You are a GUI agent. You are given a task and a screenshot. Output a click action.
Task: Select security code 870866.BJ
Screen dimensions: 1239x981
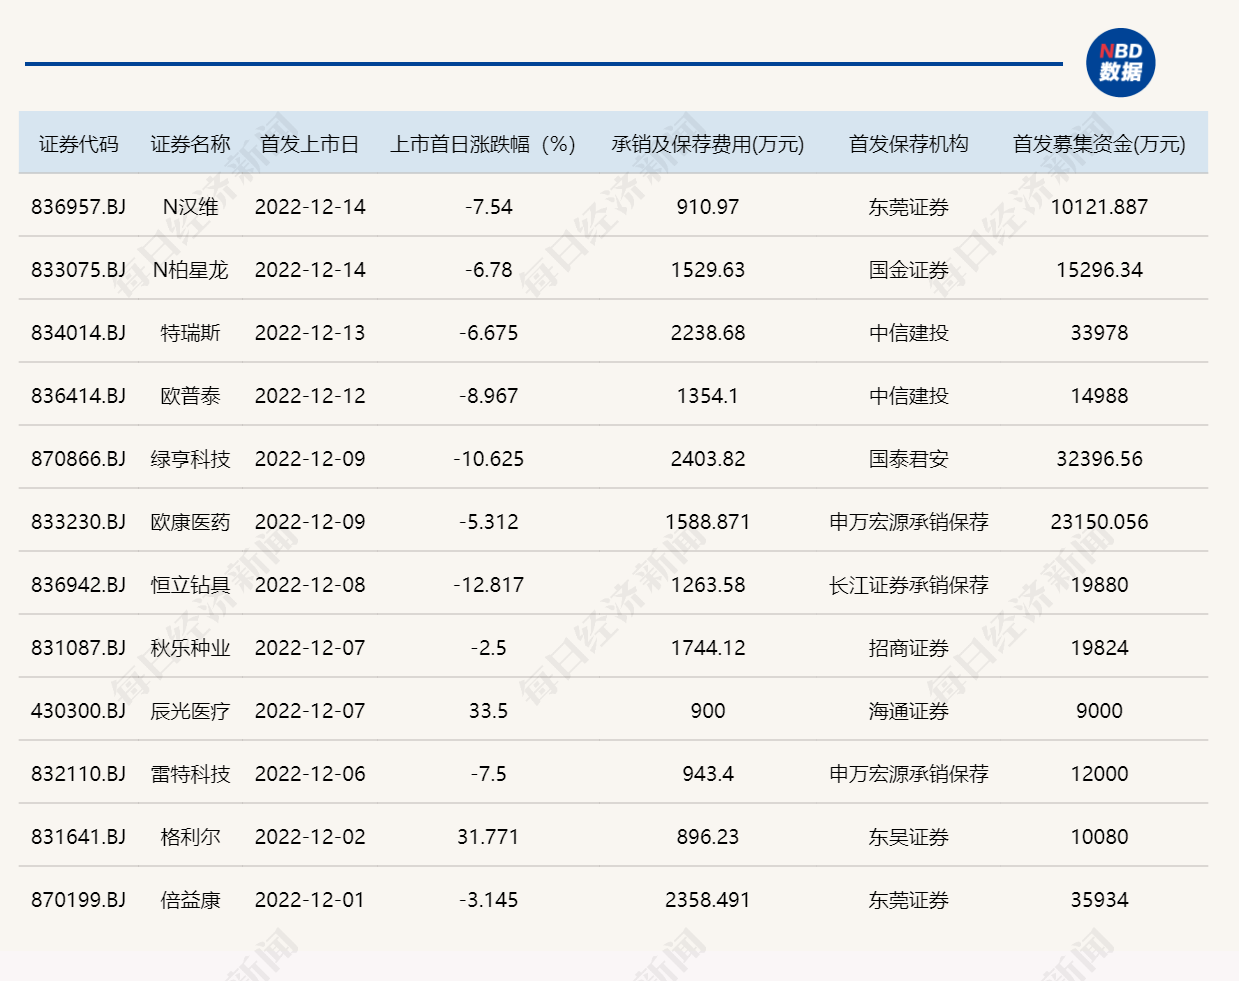[x=78, y=459]
